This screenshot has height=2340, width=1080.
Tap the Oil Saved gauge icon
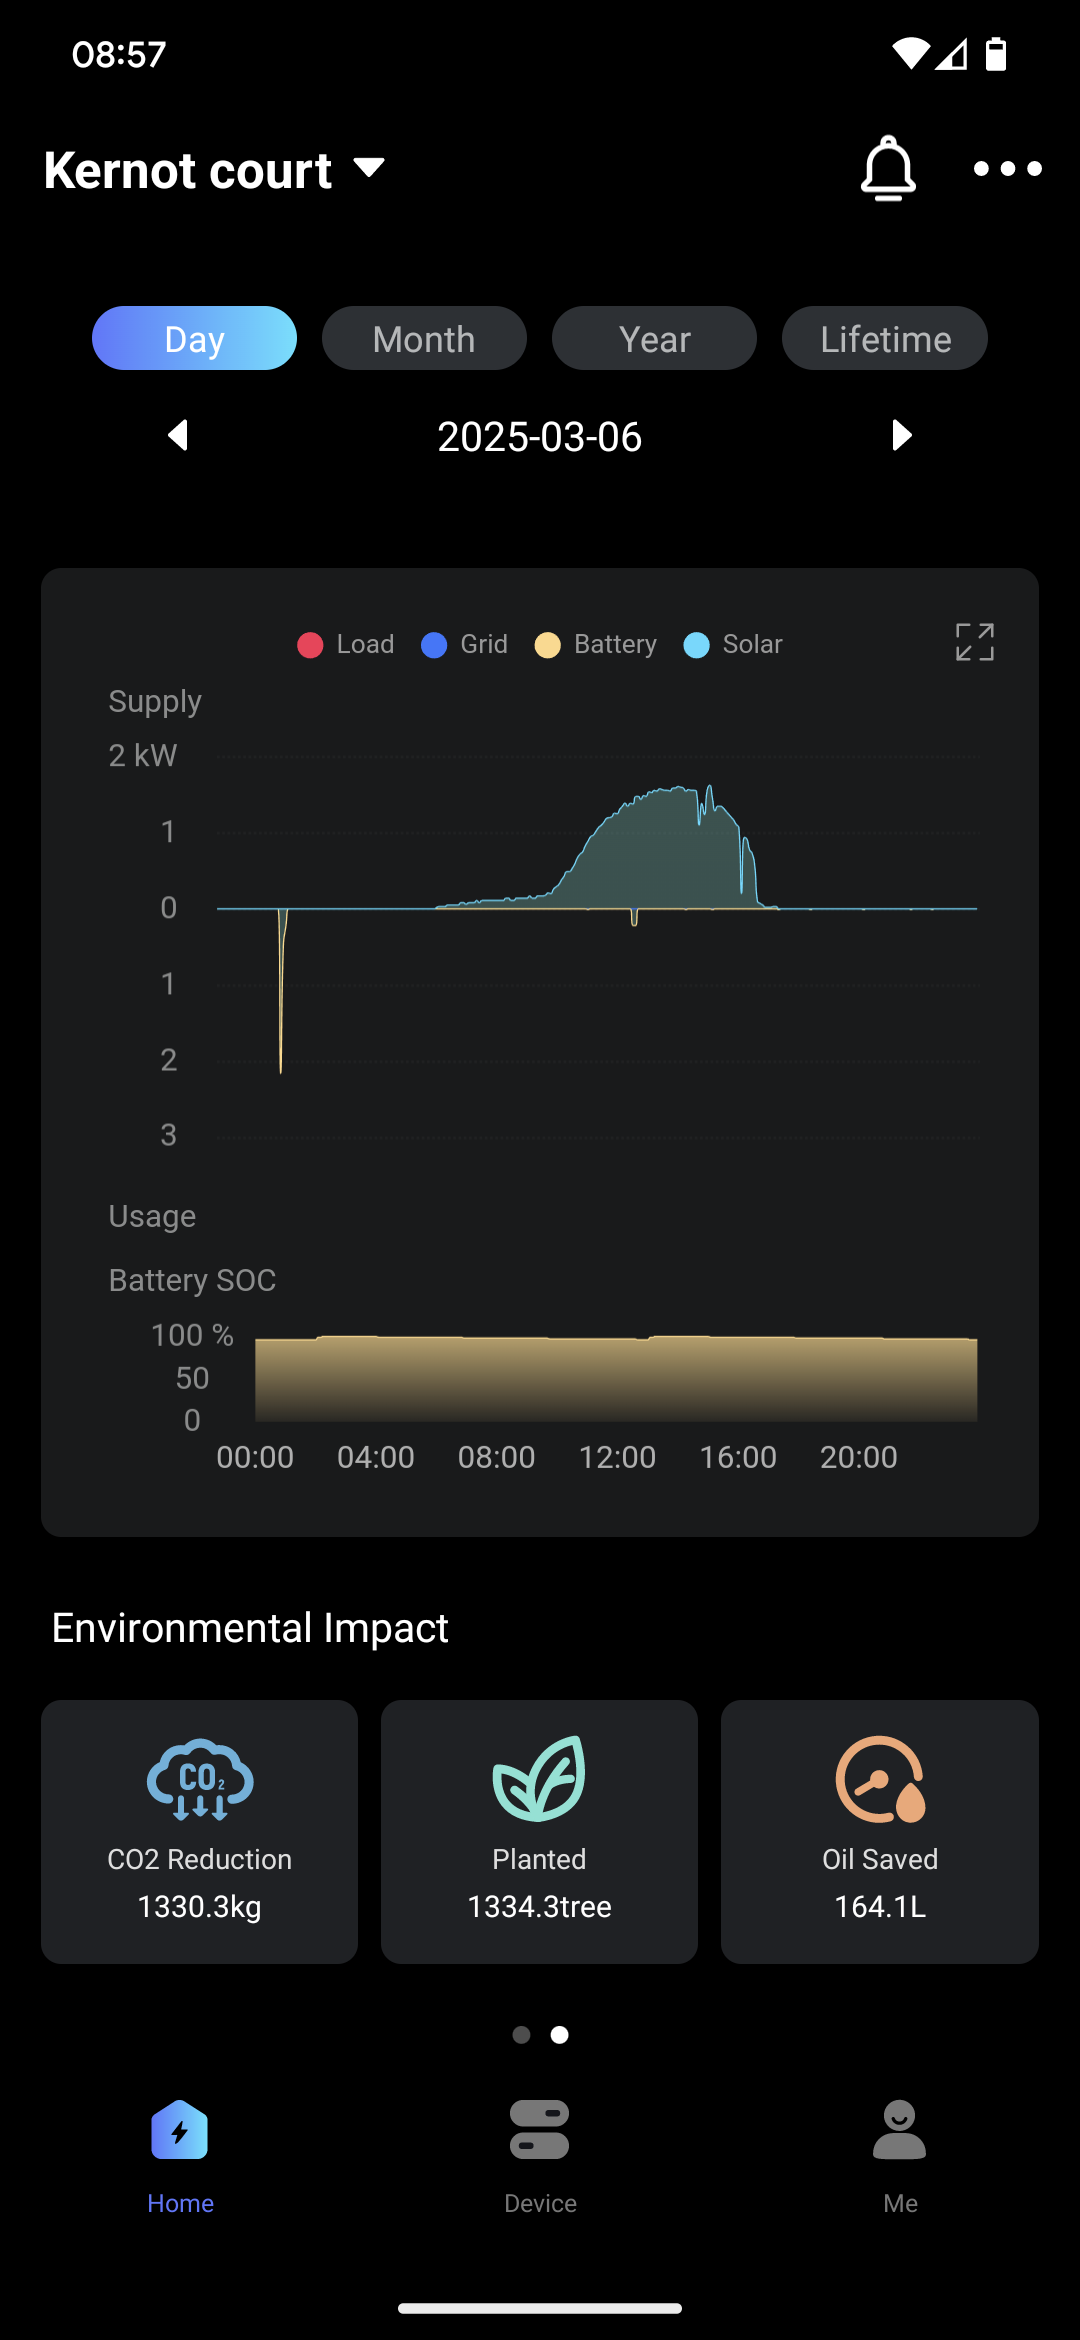pyautogui.click(x=880, y=1779)
